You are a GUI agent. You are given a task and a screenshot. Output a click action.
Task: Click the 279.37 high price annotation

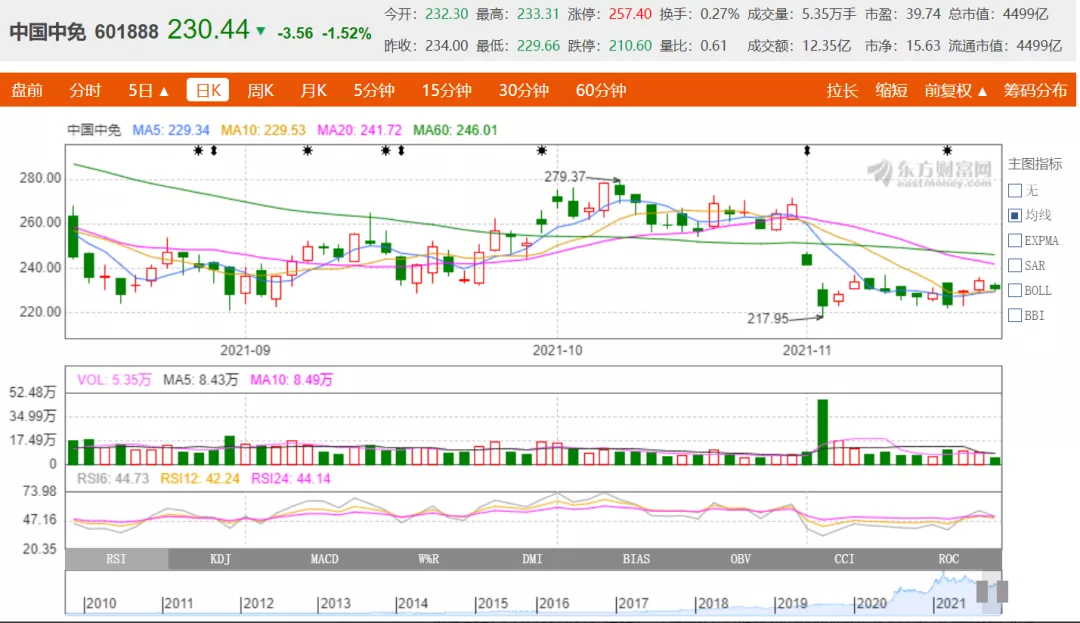tap(565, 177)
